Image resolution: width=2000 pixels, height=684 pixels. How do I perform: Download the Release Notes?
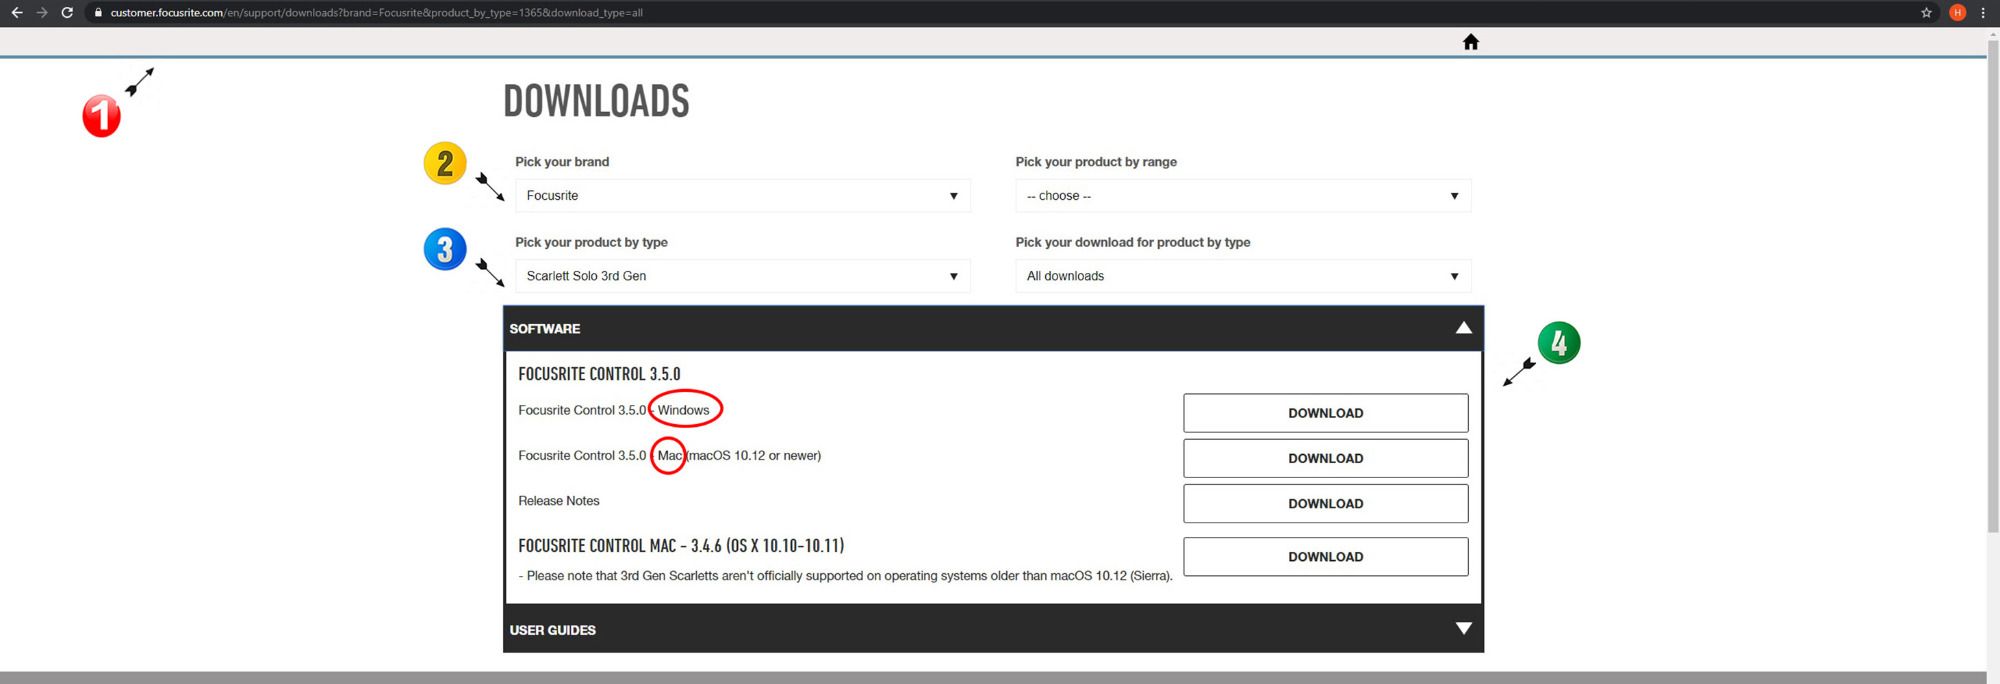(x=1325, y=504)
